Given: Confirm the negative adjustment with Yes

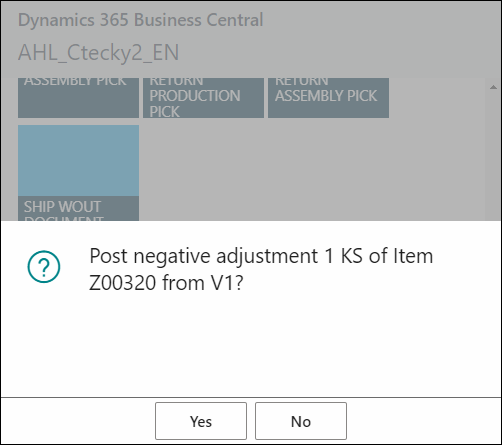Looking at the screenshot, I should coord(201,421).
